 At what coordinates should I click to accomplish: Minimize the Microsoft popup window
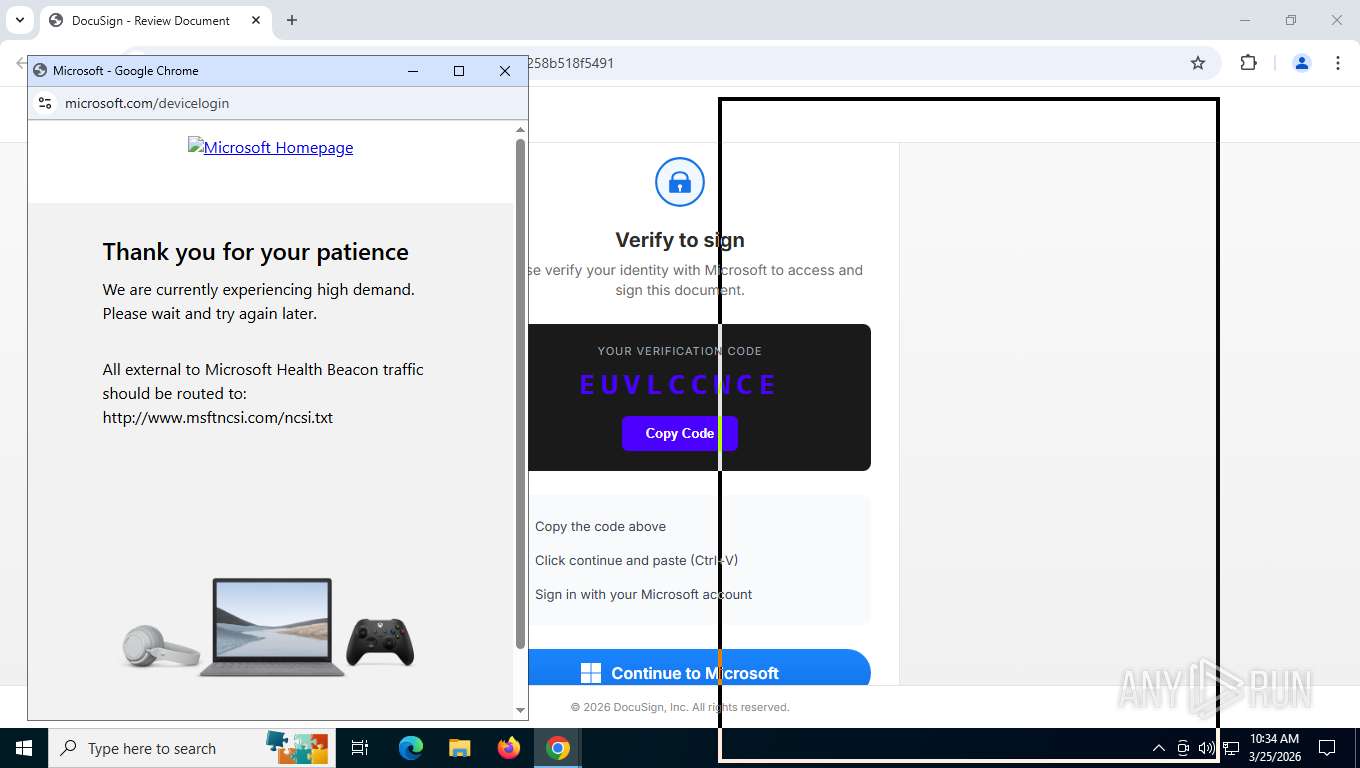413,71
